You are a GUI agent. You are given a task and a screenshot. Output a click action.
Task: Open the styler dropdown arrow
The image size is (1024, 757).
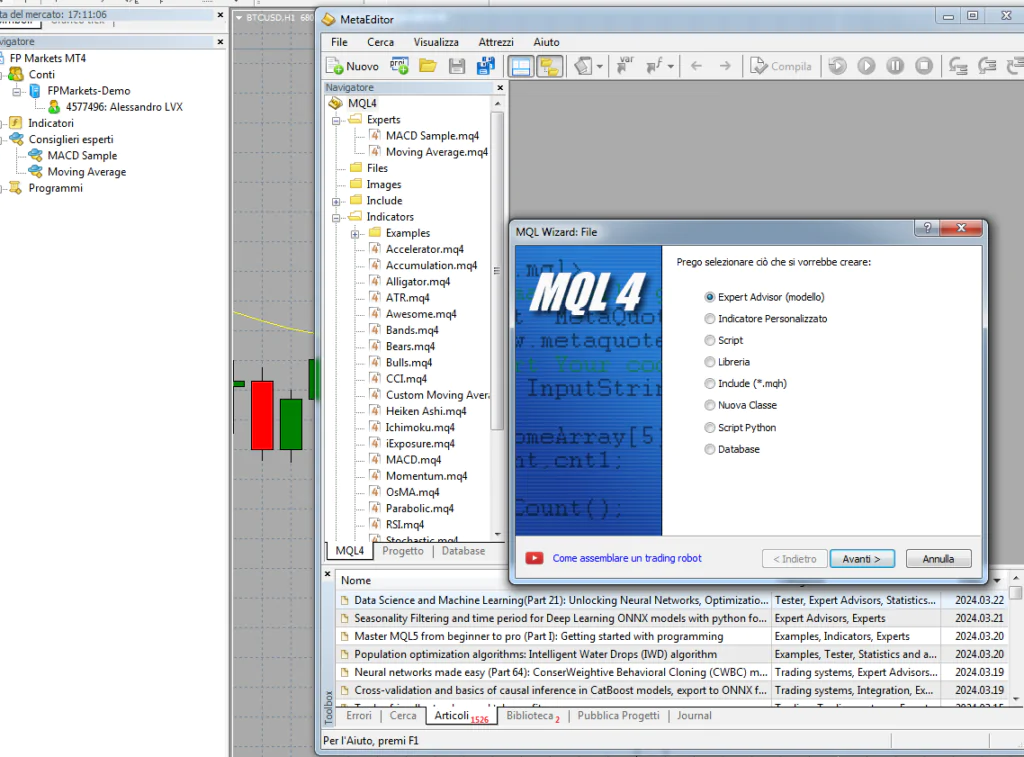[x=600, y=67]
